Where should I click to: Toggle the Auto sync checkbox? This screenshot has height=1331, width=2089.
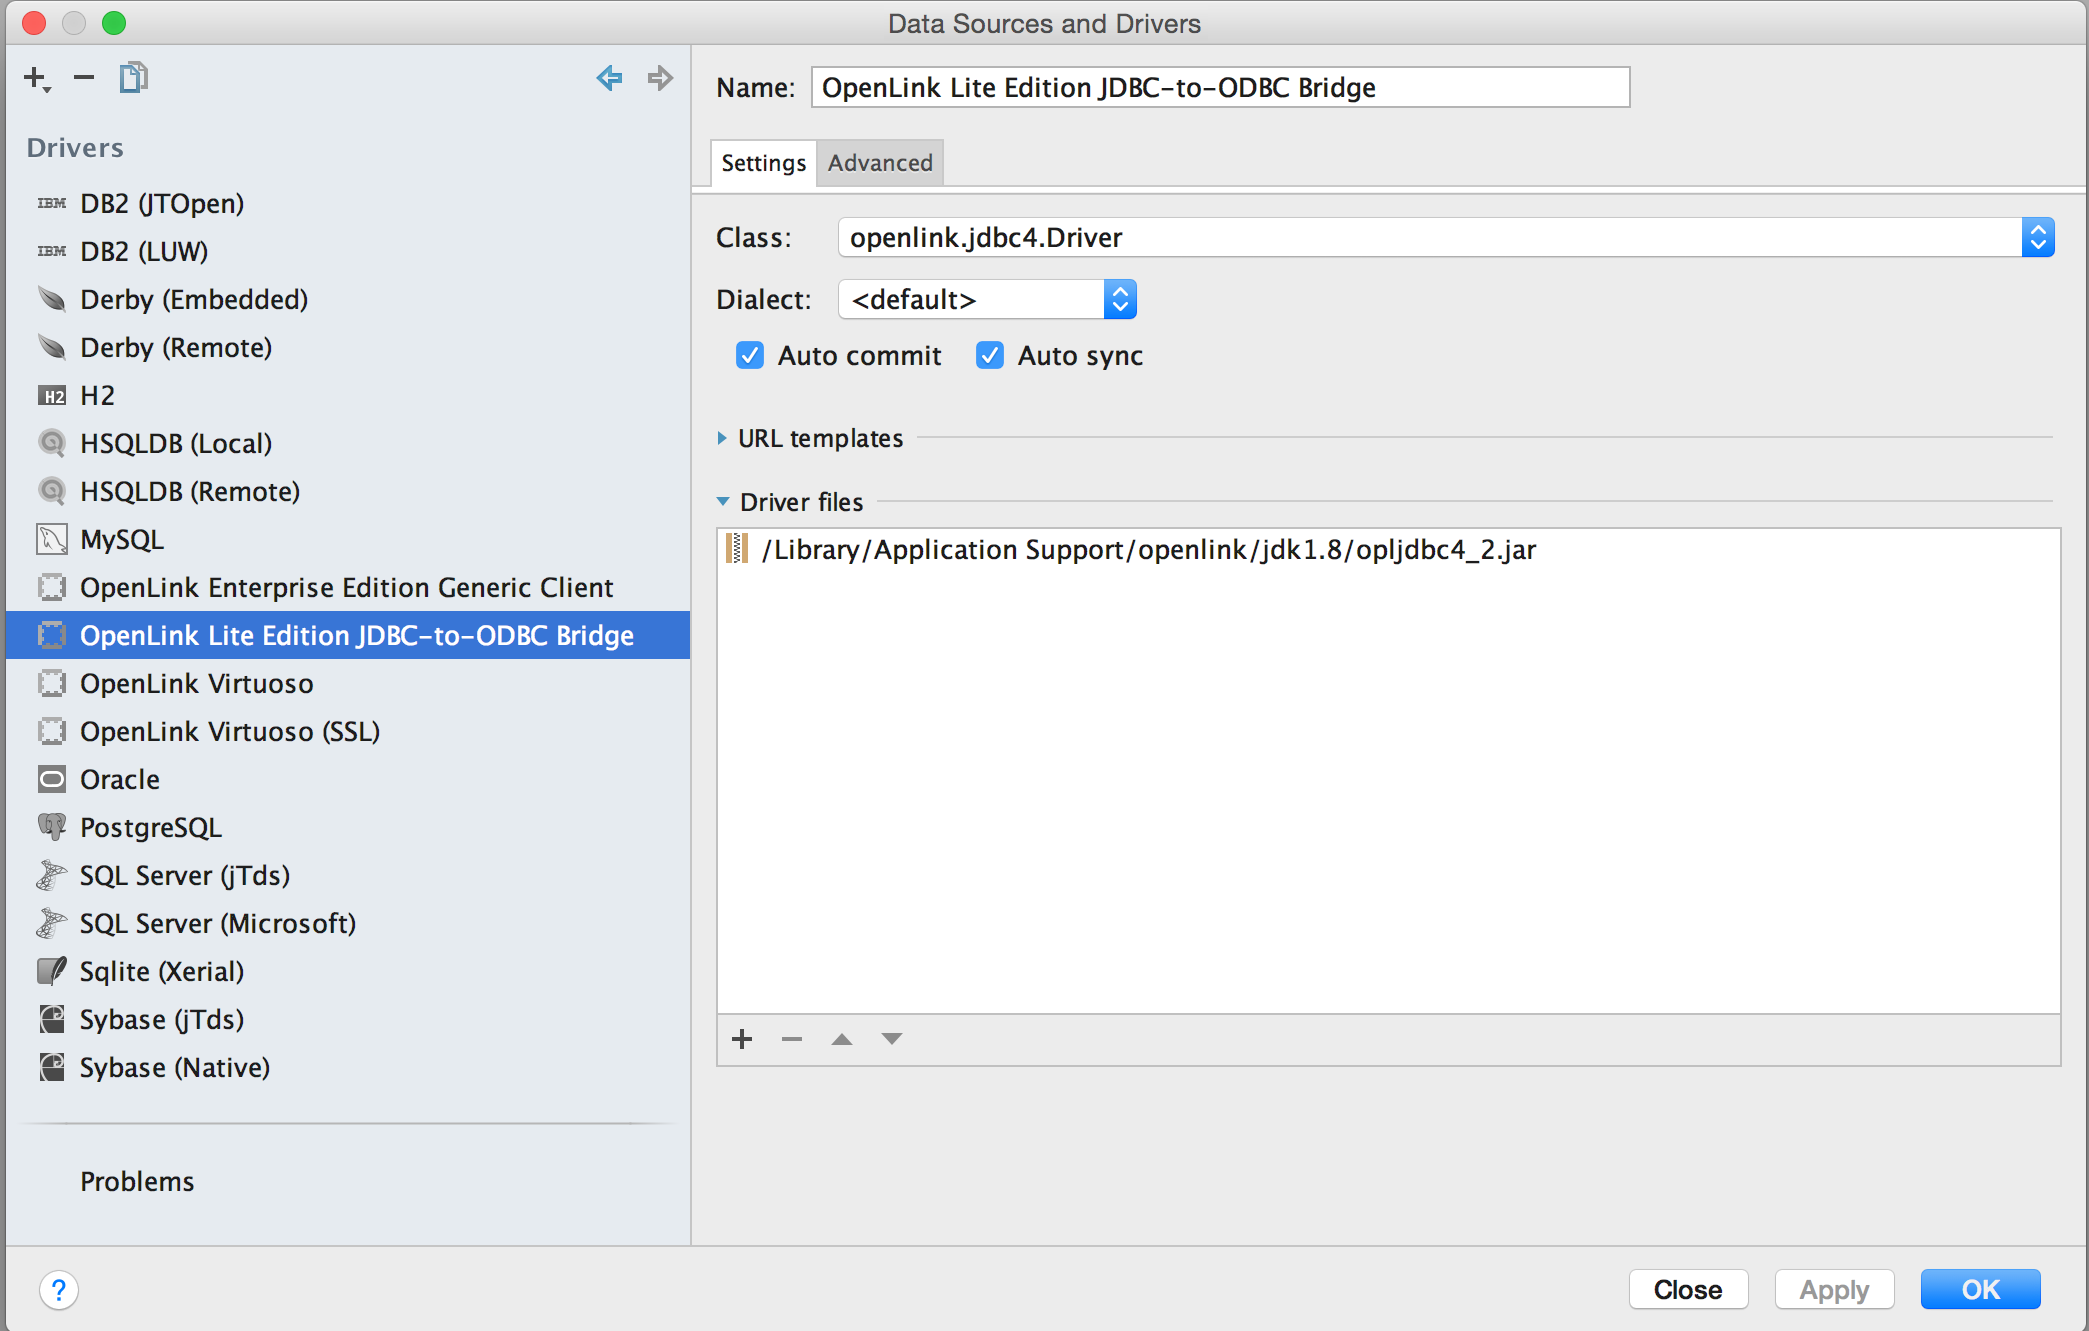tap(990, 355)
